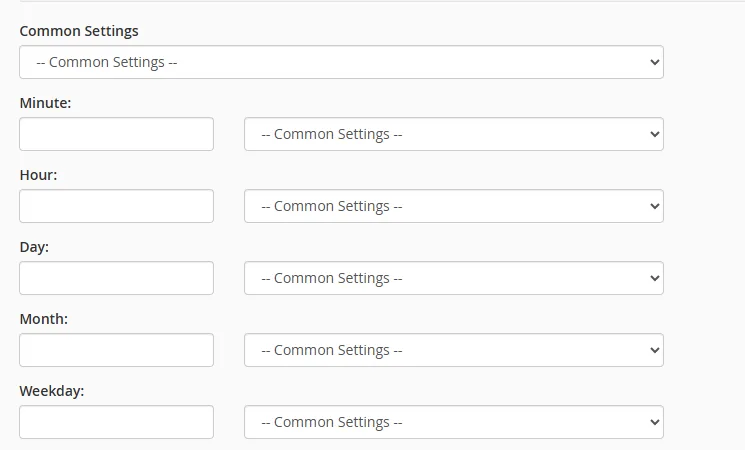Open the top Common Settings dropdown
745x450 pixels.
click(x=340, y=62)
